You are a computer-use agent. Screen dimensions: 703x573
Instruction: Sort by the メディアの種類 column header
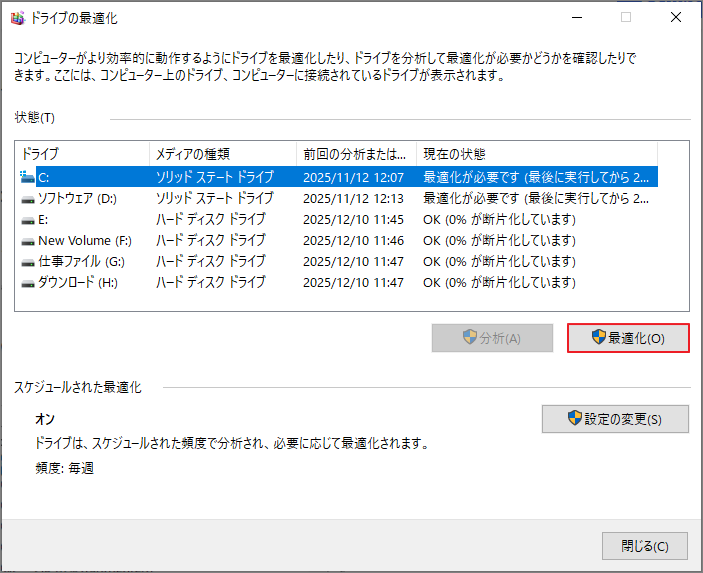[x=223, y=154]
